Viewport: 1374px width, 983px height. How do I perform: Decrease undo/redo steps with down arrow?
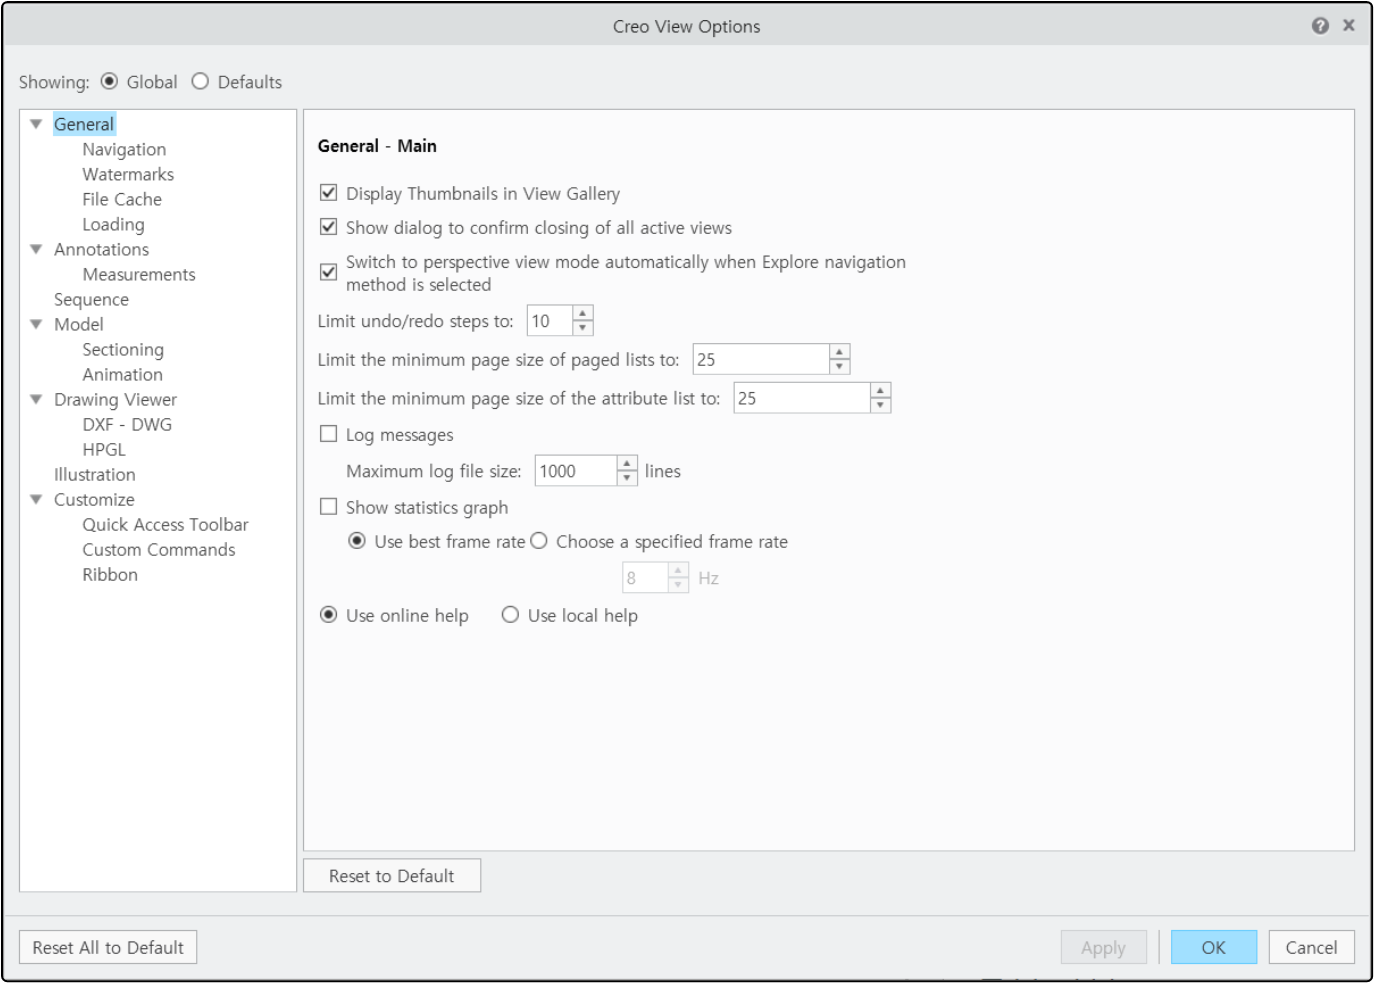tap(583, 328)
